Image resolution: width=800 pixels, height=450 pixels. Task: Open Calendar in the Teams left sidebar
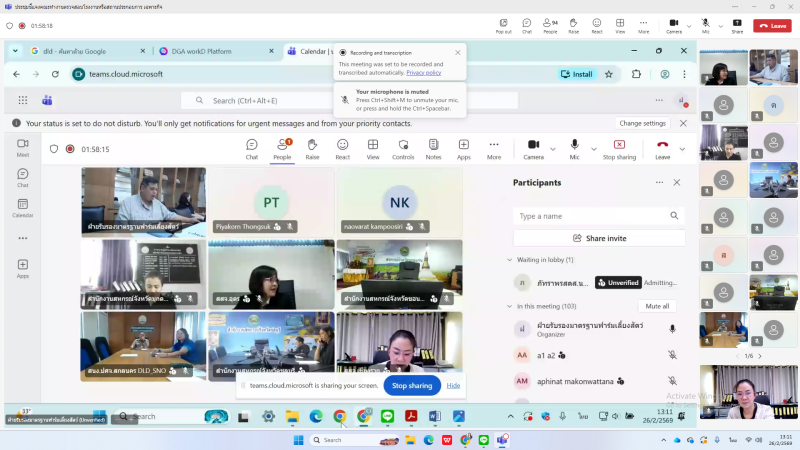coord(22,207)
